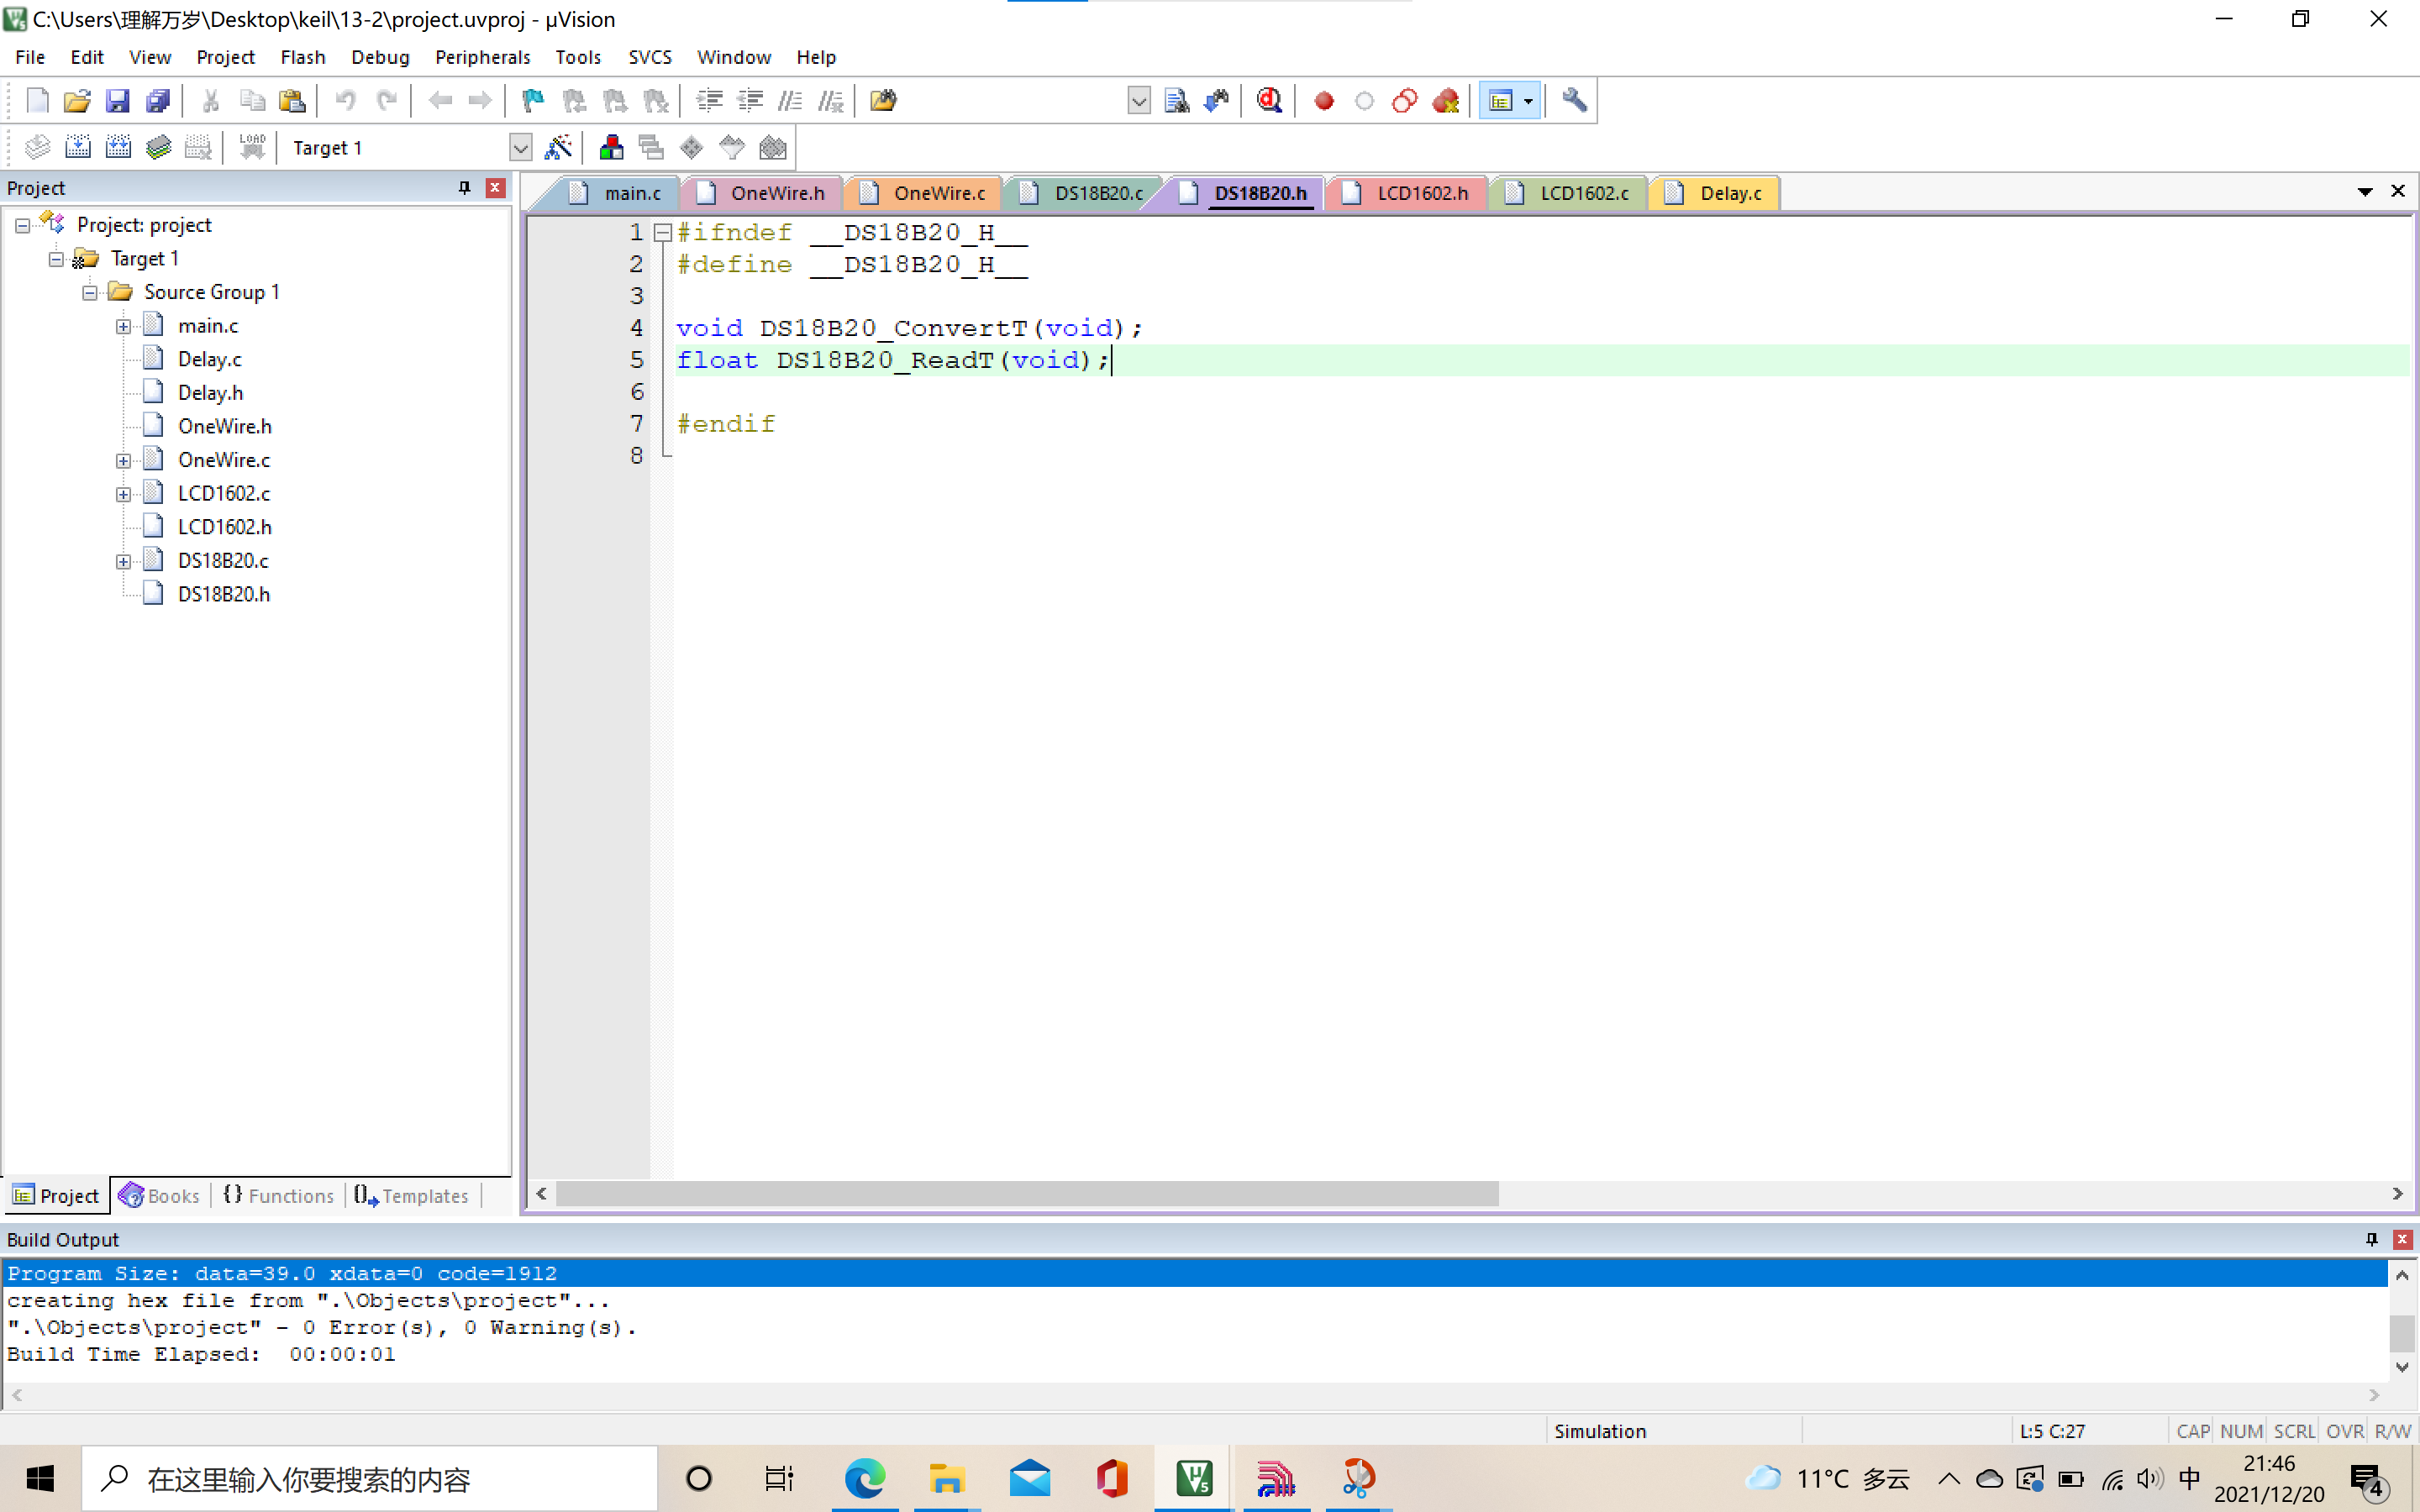2420x1512 pixels.
Task: Collapse the Source Group 1 node
Action: point(89,292)
